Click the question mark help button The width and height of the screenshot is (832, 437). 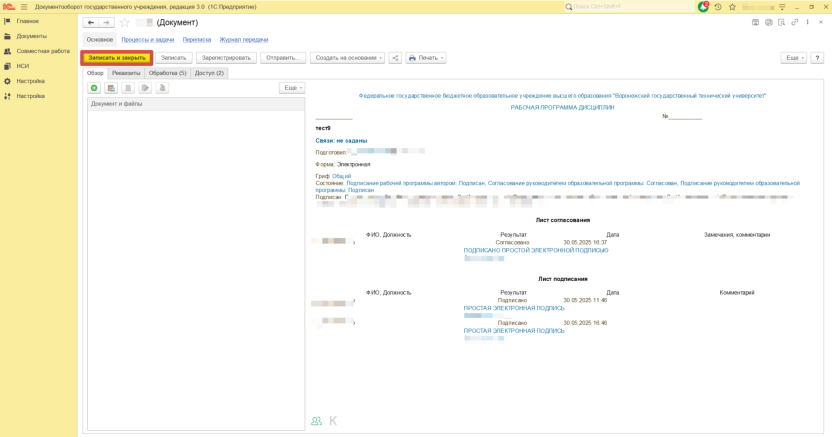[x=817, y=58]
